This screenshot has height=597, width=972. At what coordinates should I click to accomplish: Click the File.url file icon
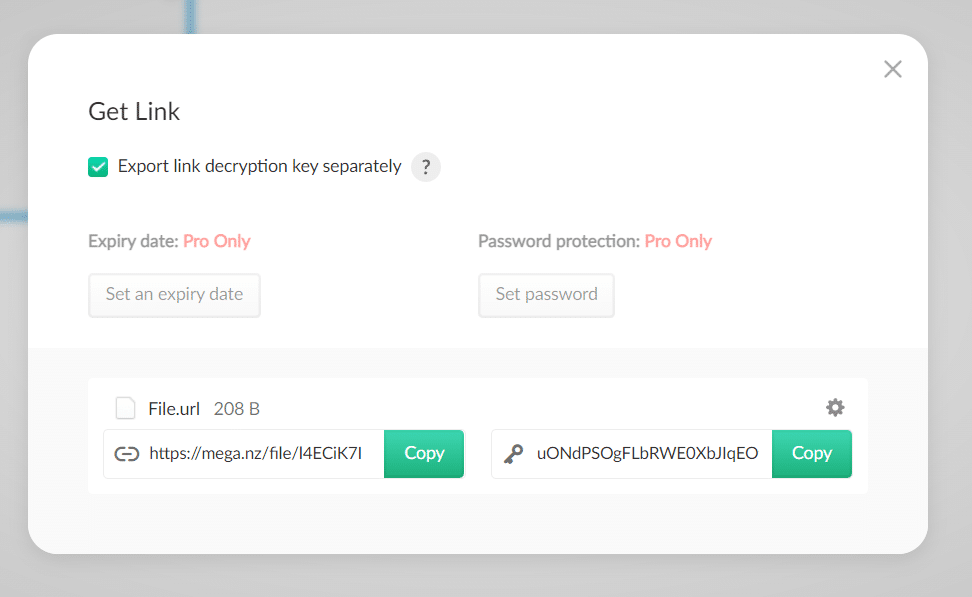click(x=126, y=409)
